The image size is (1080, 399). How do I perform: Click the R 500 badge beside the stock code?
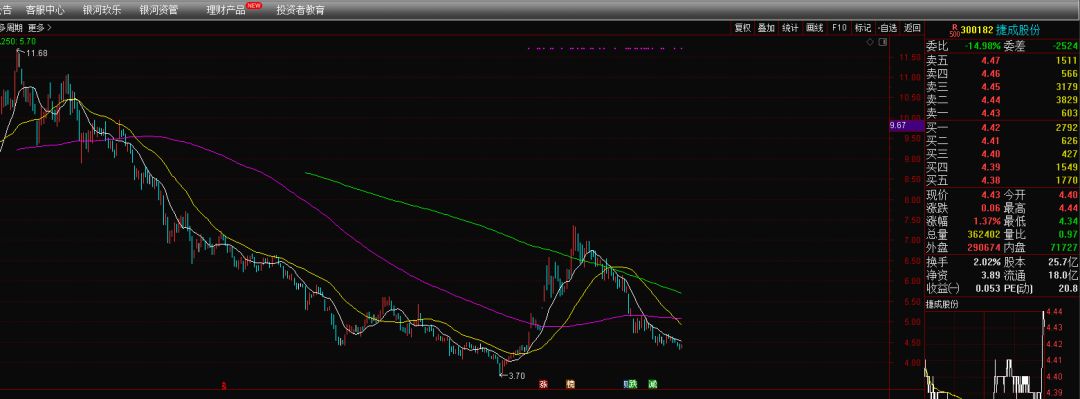coord(954,30)
